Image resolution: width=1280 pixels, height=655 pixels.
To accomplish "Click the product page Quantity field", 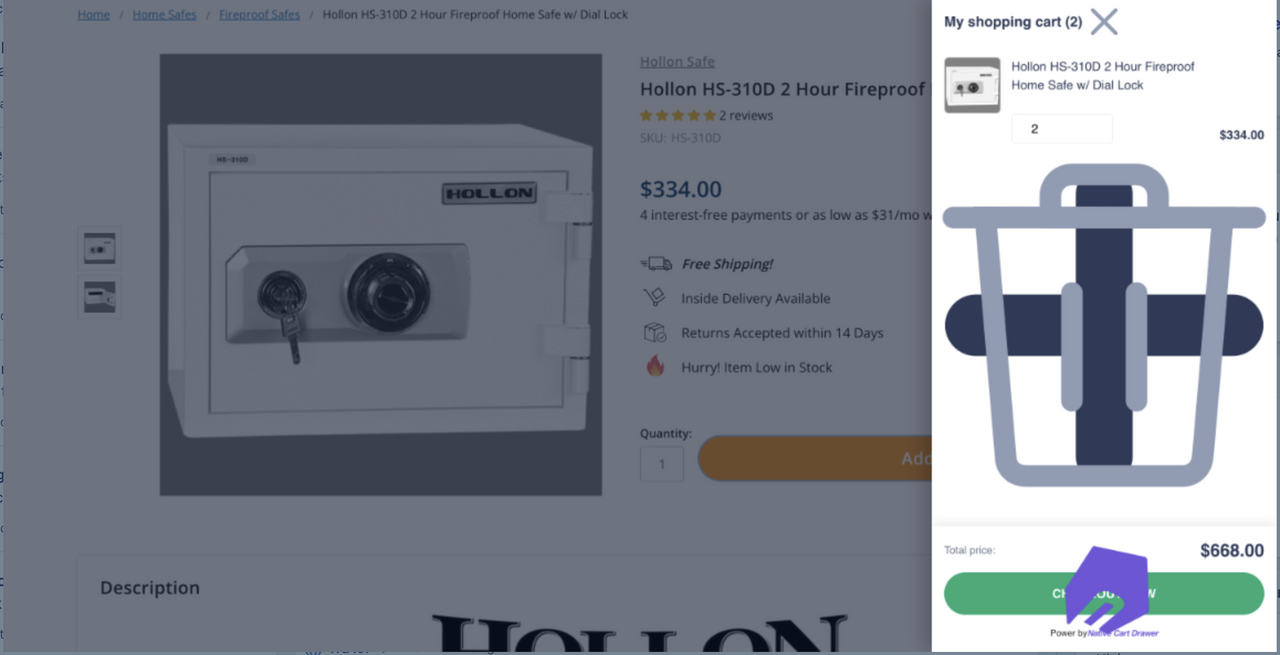I will pos(662,464).
